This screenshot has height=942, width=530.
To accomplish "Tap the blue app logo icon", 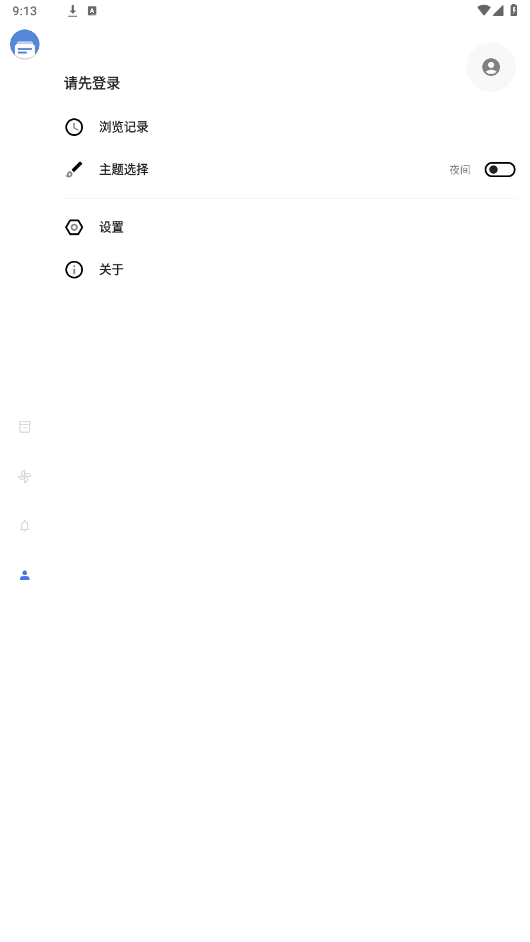I will coord(25,44).
